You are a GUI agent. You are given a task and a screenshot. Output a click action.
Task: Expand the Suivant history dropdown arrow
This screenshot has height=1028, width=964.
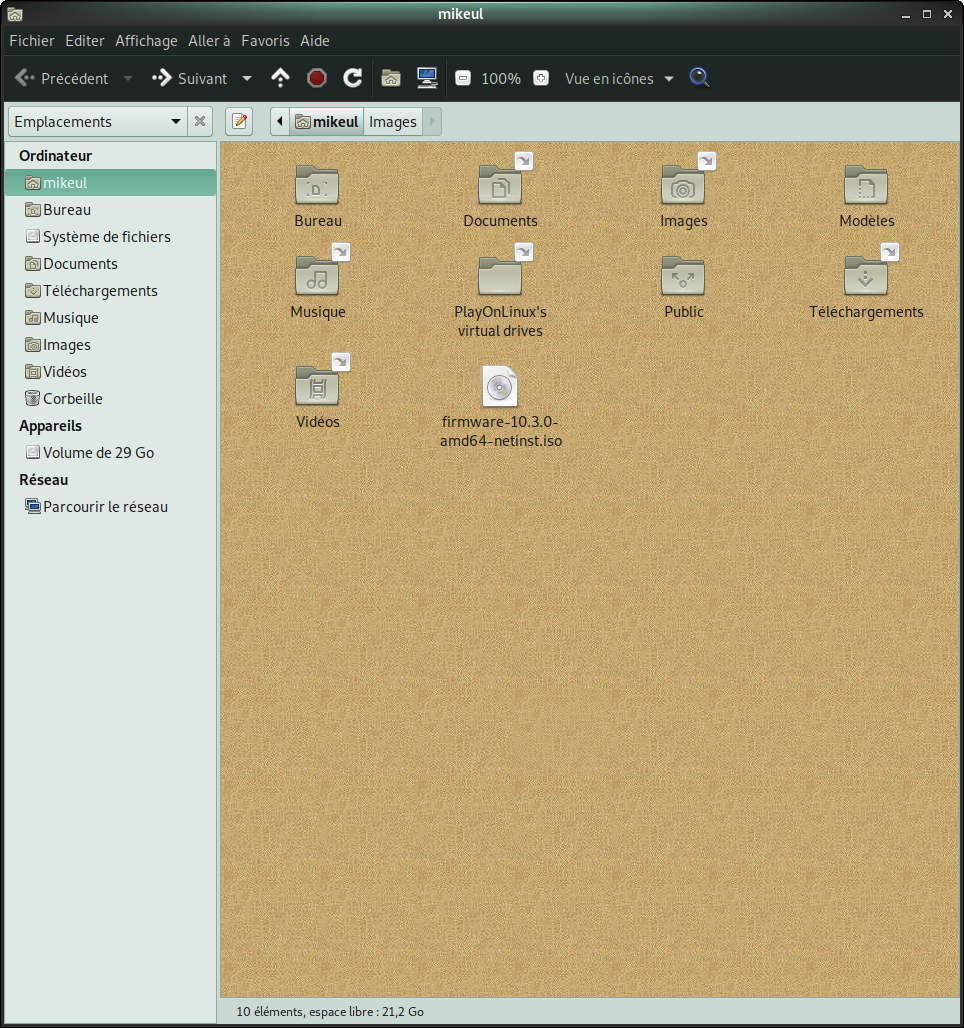[247, 79]
